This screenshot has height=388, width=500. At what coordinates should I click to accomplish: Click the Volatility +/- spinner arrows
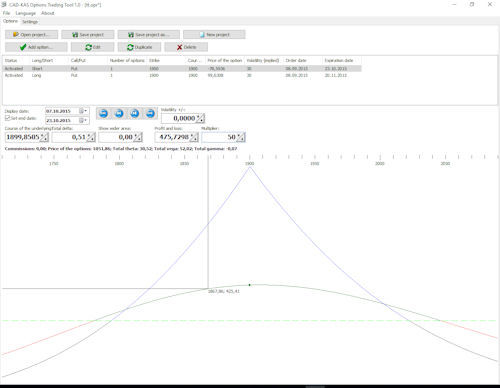200,118
